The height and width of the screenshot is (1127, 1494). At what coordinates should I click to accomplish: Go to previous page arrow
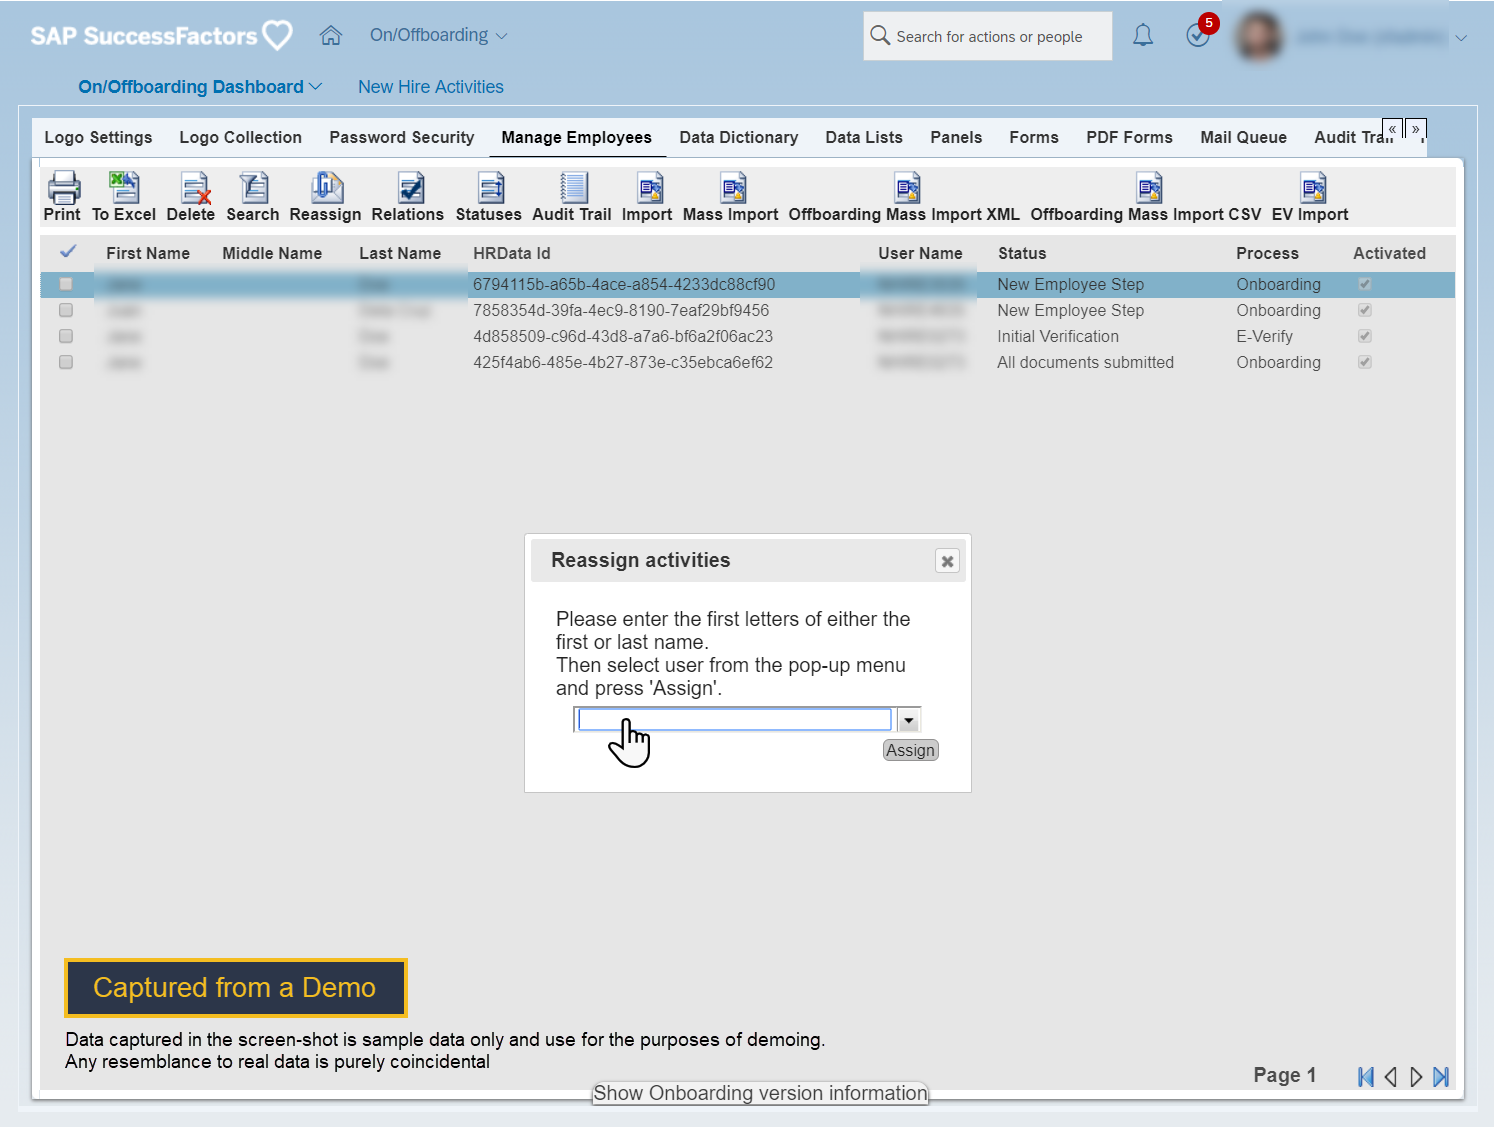1391,1077
